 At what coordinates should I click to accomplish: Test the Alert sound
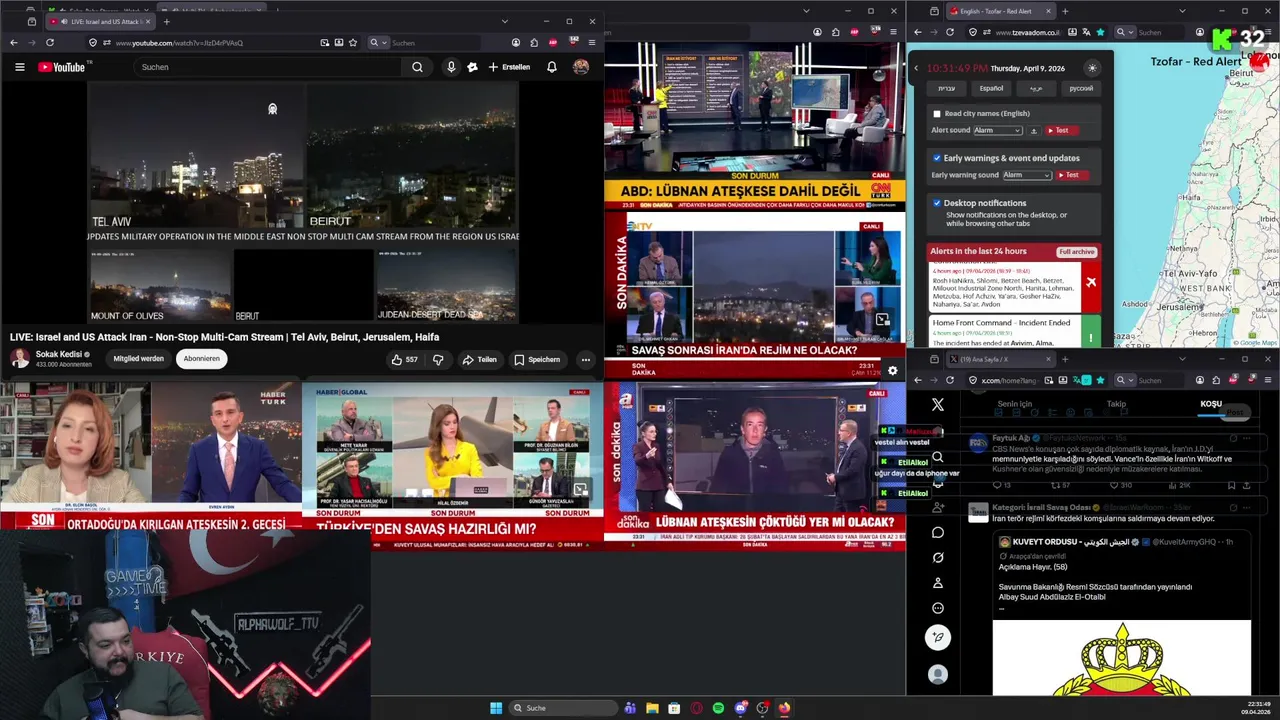[1062, 130]
